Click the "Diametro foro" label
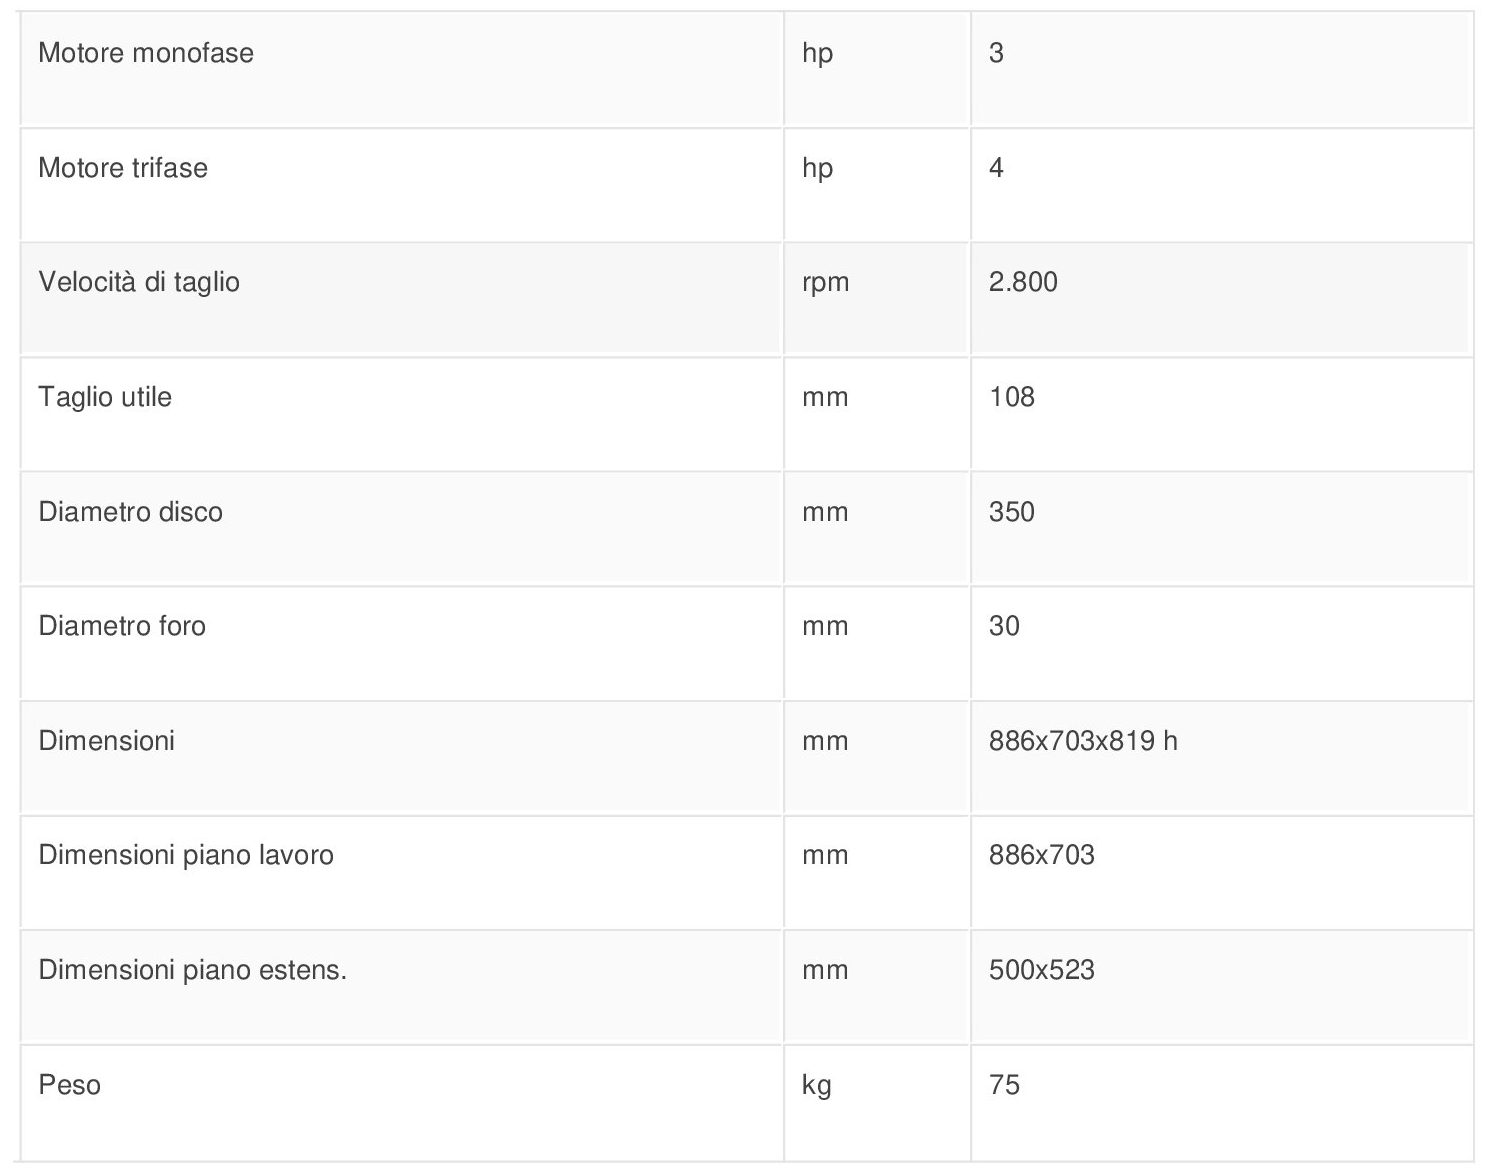 (122, 626)
